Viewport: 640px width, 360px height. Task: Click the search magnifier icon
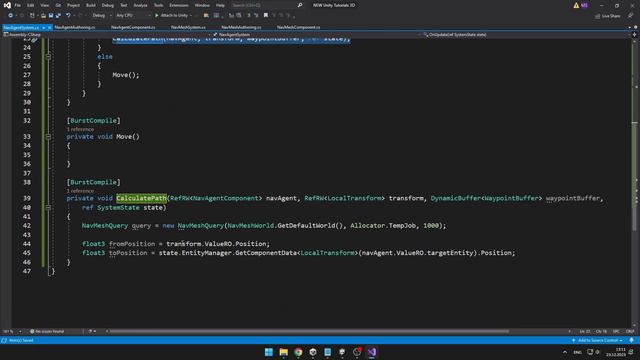300,5
